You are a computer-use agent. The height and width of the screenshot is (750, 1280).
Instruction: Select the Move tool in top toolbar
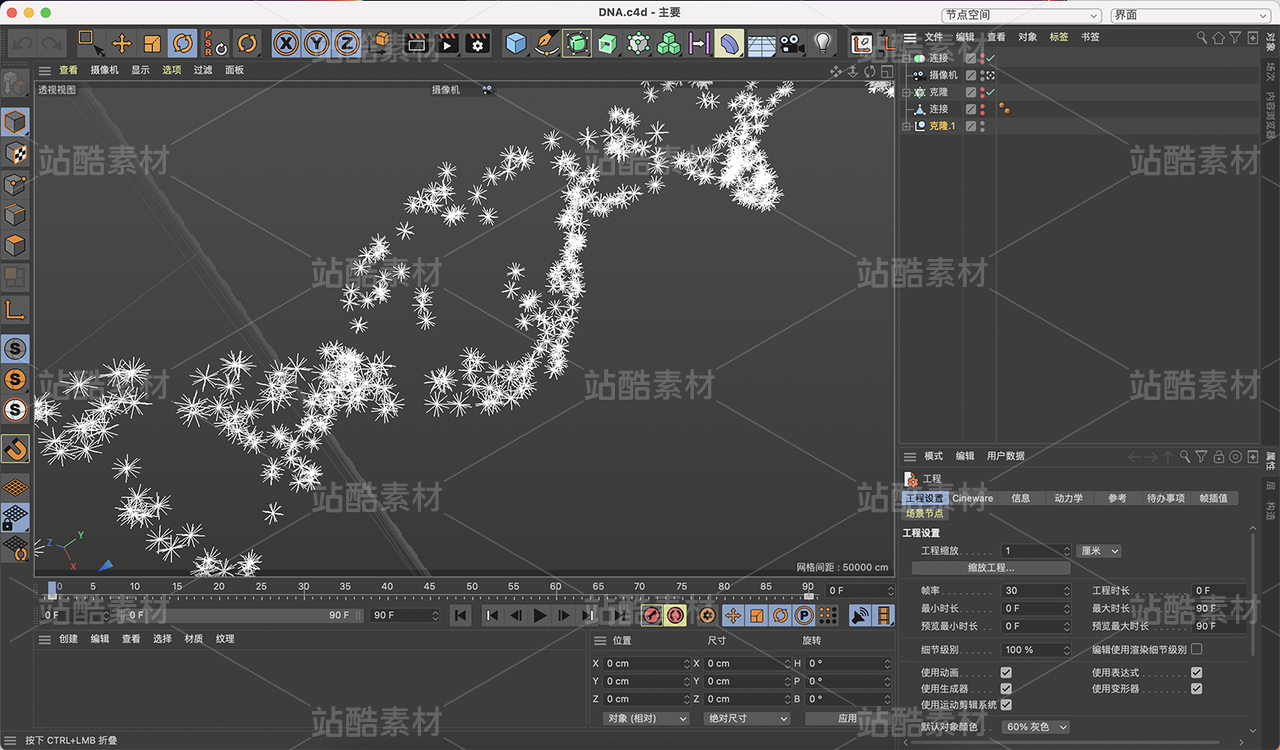tap(122, 43)
